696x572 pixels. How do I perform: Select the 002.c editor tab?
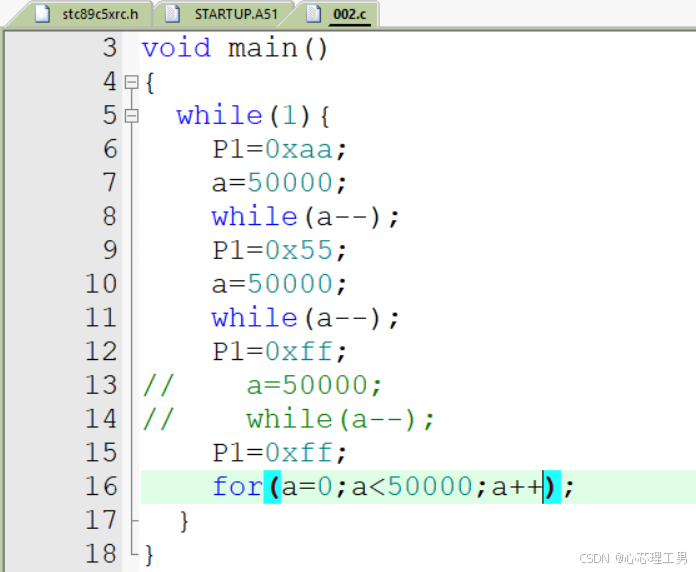pyautogui.click(x=342, y=14)
